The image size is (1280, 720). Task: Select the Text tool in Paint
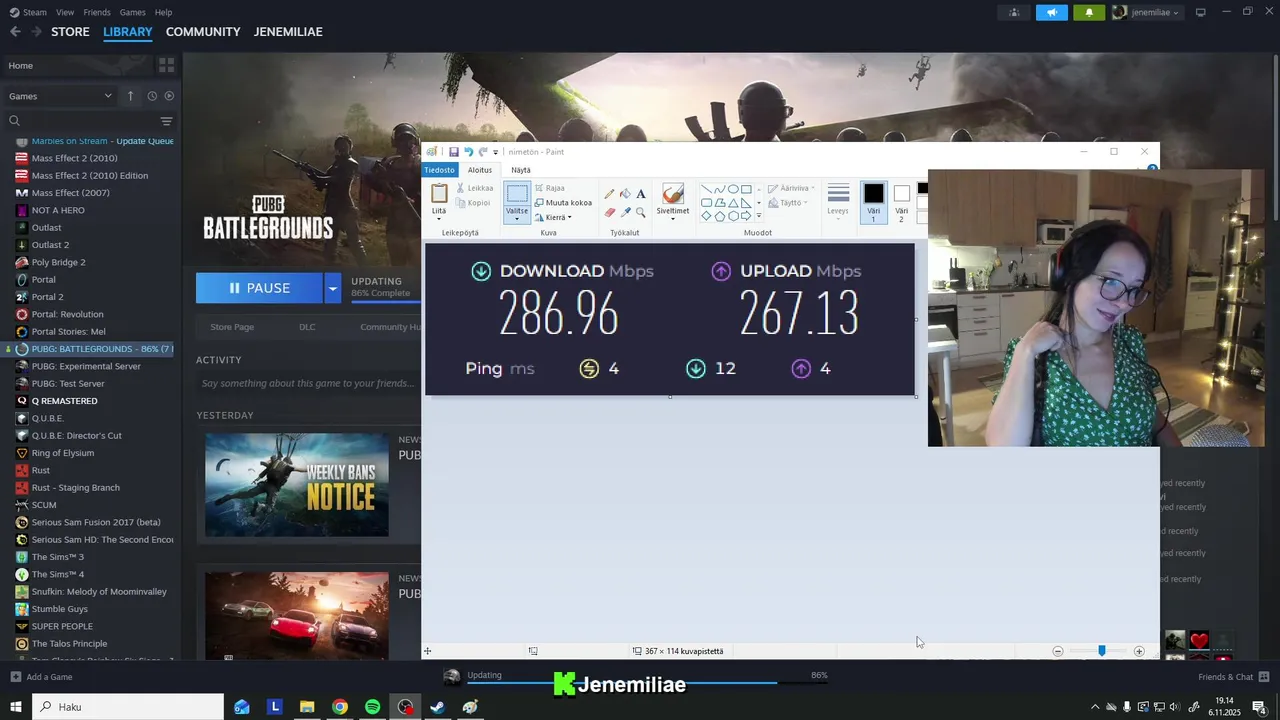pos(641,193)
